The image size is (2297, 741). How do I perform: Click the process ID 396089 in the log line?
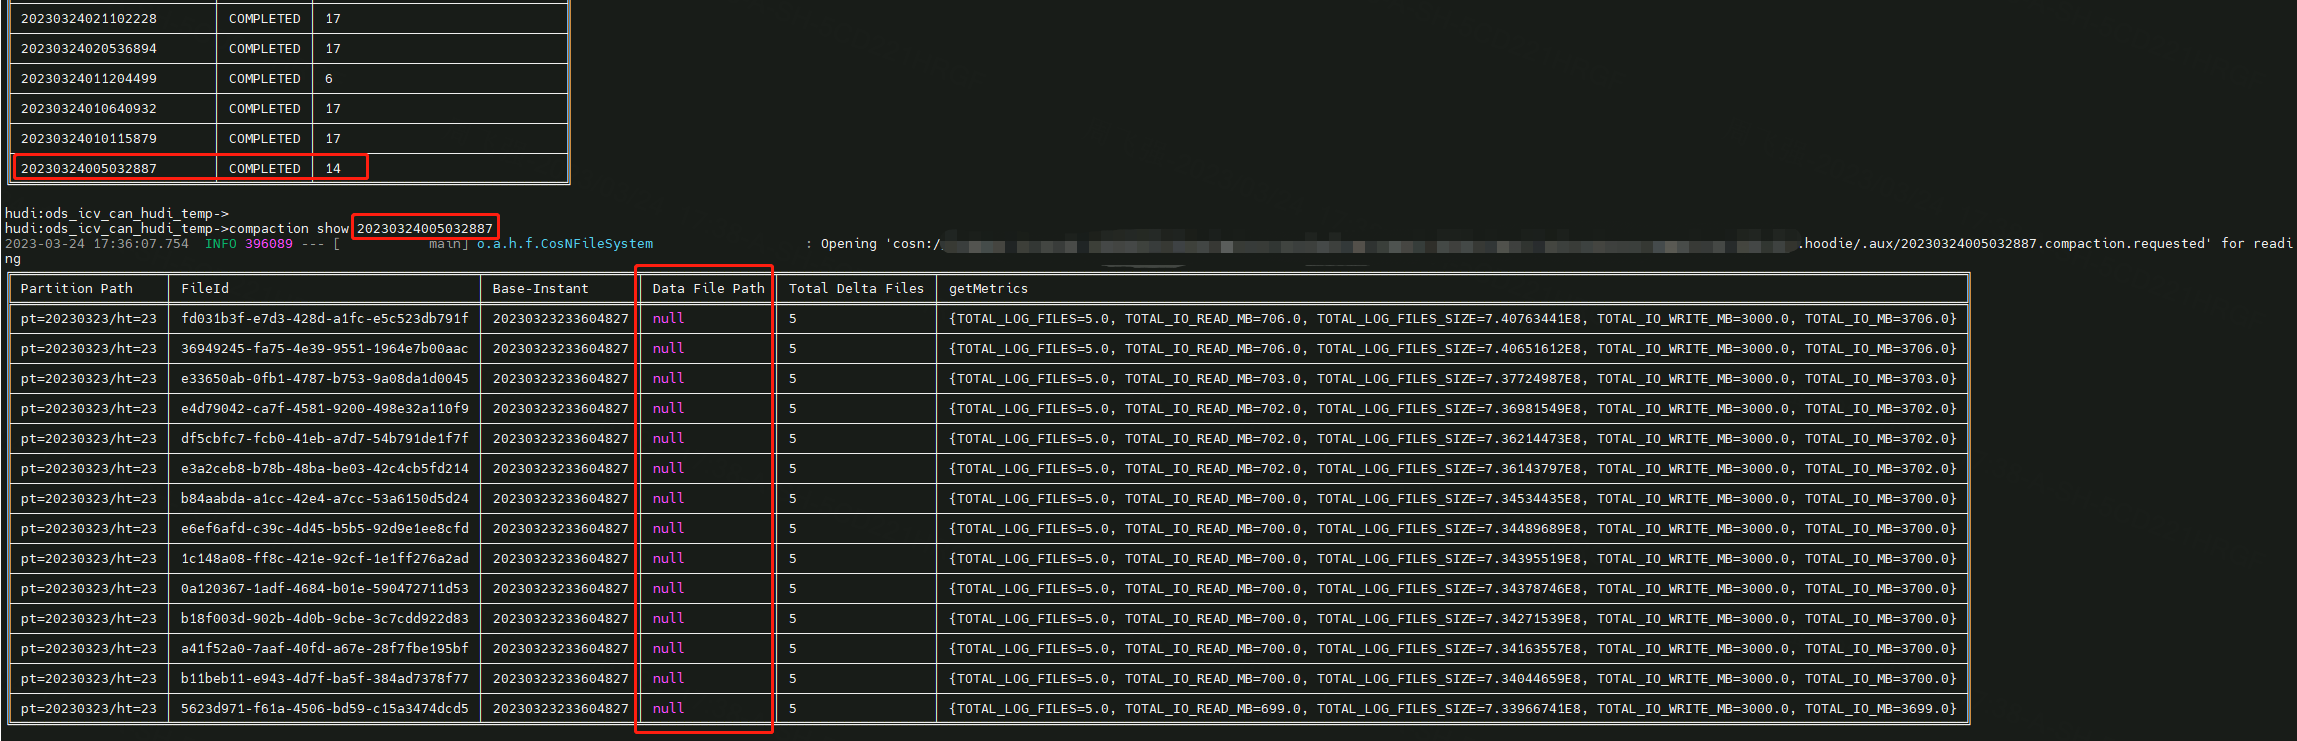(x=269, y=243)
